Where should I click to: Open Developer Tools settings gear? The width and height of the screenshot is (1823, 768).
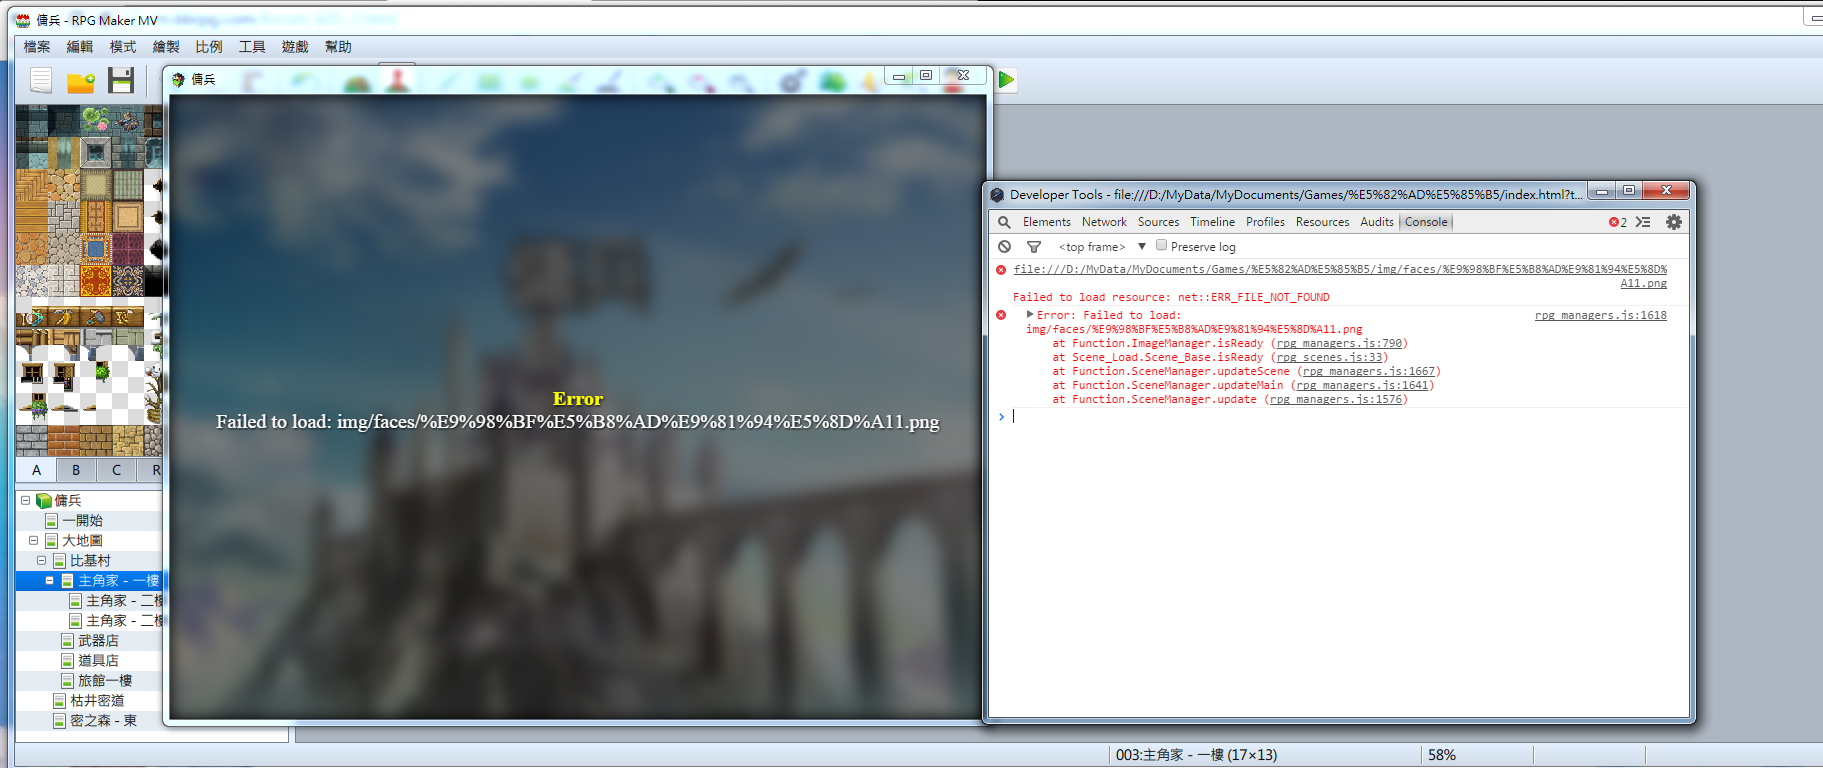coord(1674,222)
